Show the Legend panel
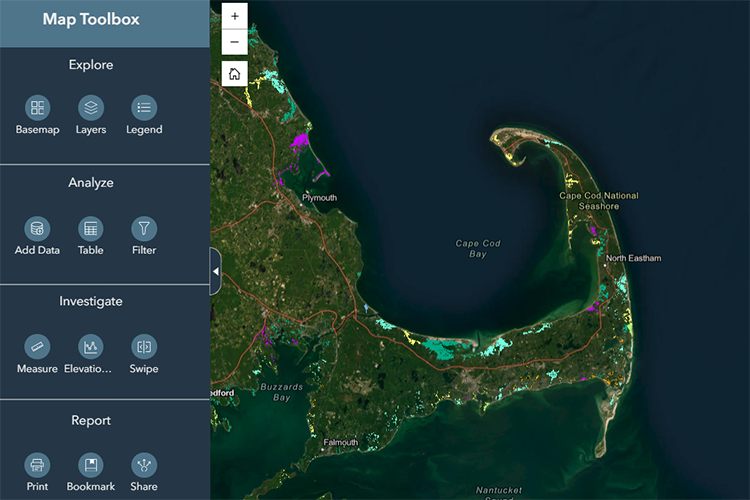Viewport: 750px width, 500px height. 144,108
